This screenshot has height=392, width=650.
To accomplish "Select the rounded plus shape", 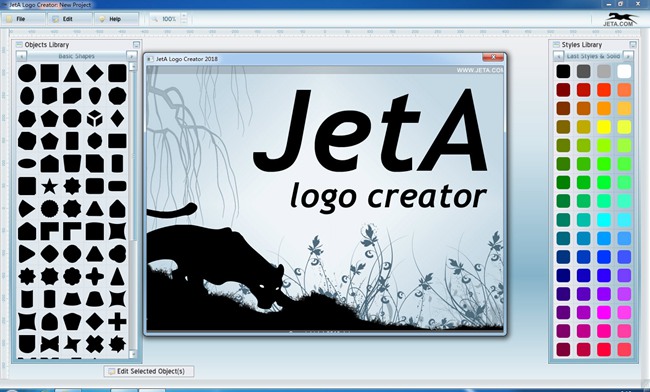I will pyautogui.click(x=95, y=276).
